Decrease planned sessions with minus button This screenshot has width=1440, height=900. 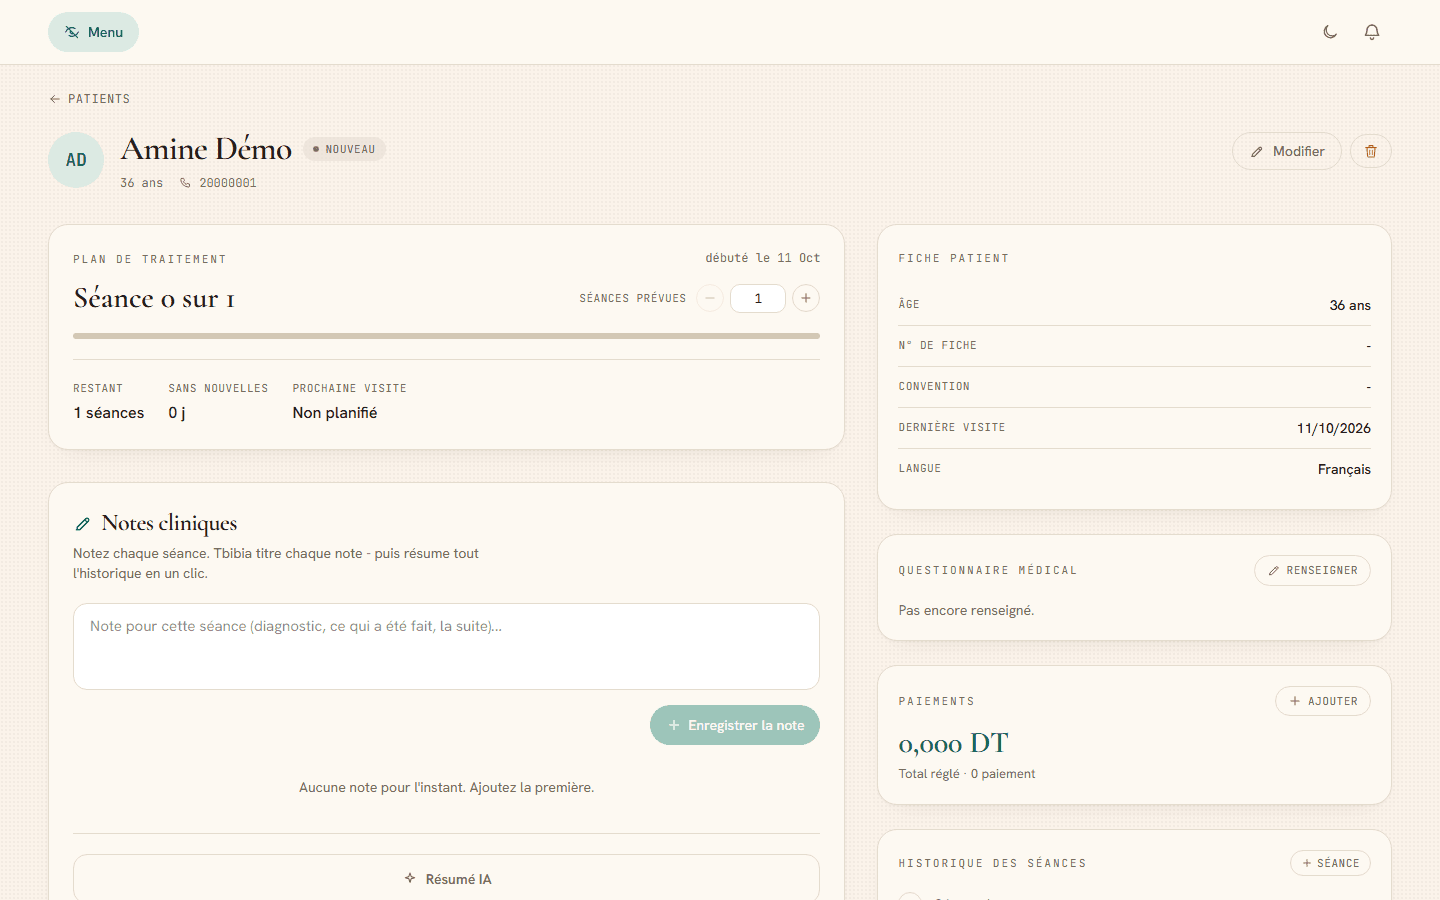tap(710, 298)
